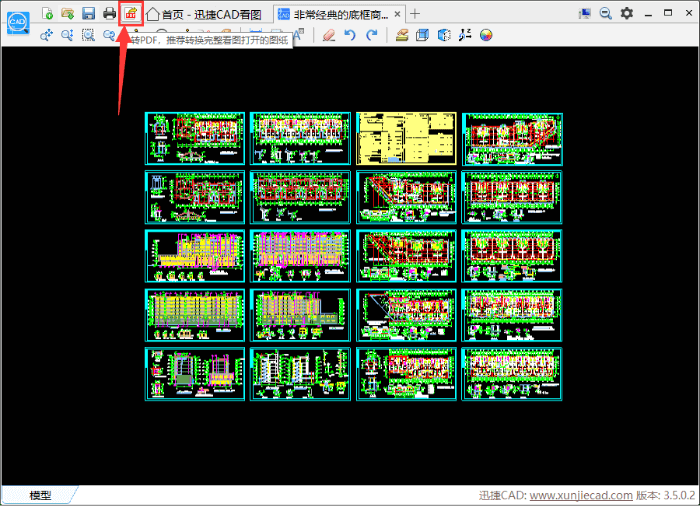Open the settings gear
The width and height of the screenshot is (700, 506).
(x=627, y=13)
